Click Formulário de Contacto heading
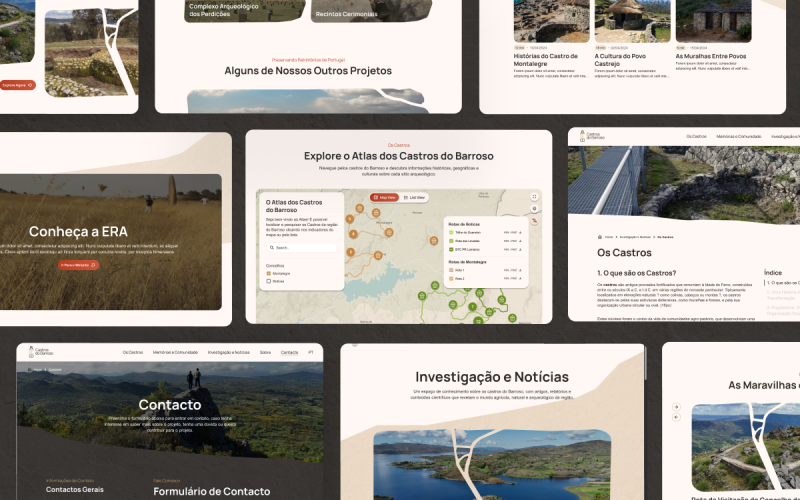This screenshot has width=800, height=500. click(x=212, y=491)
